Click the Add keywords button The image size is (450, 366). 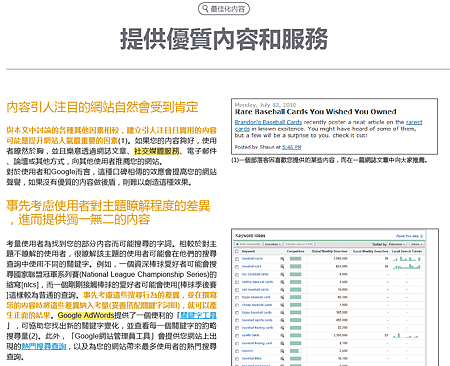248,244
